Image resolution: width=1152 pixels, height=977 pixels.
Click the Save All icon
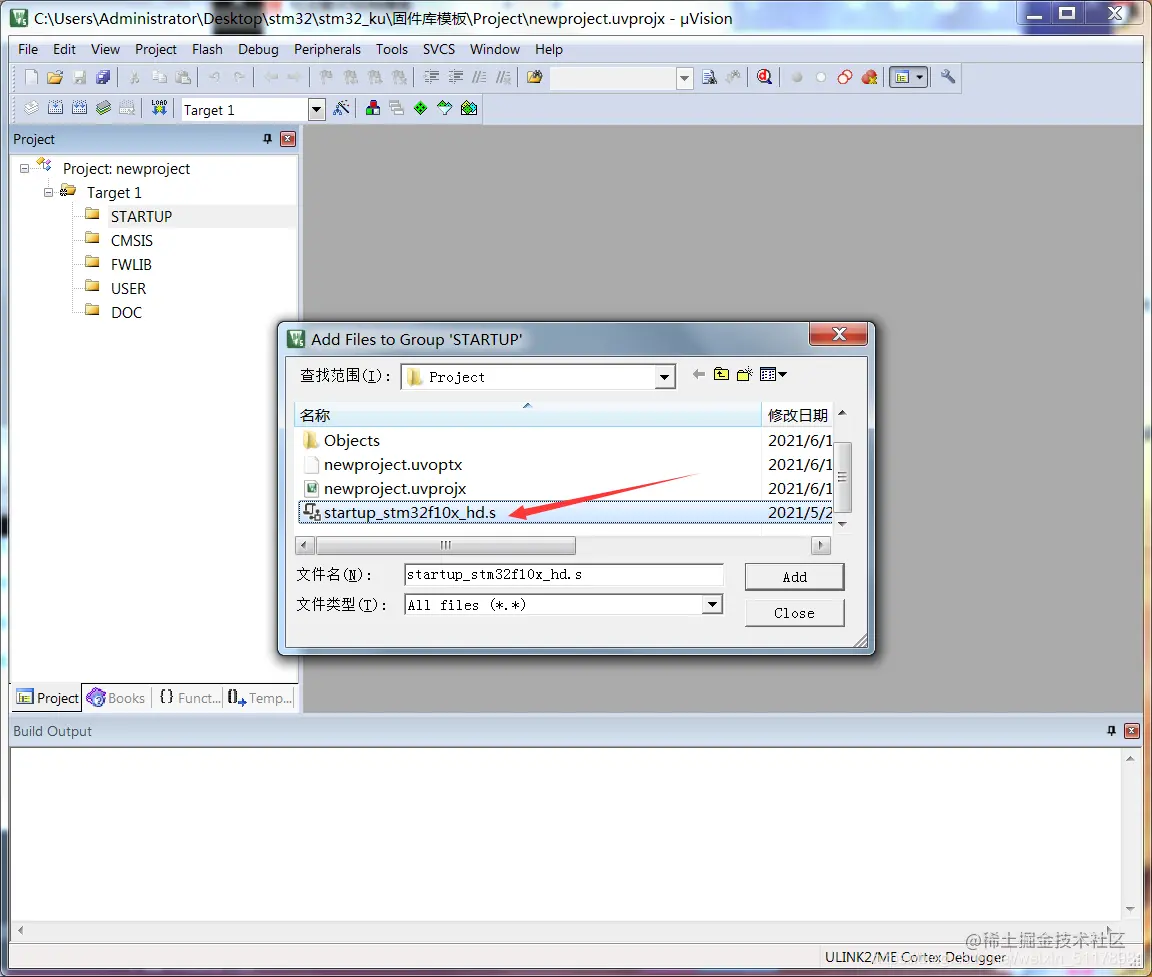[x=104, y=77]
